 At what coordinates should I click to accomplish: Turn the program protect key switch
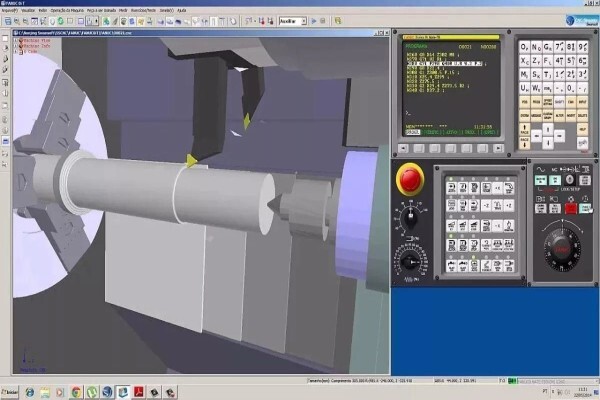pos(569,180)
